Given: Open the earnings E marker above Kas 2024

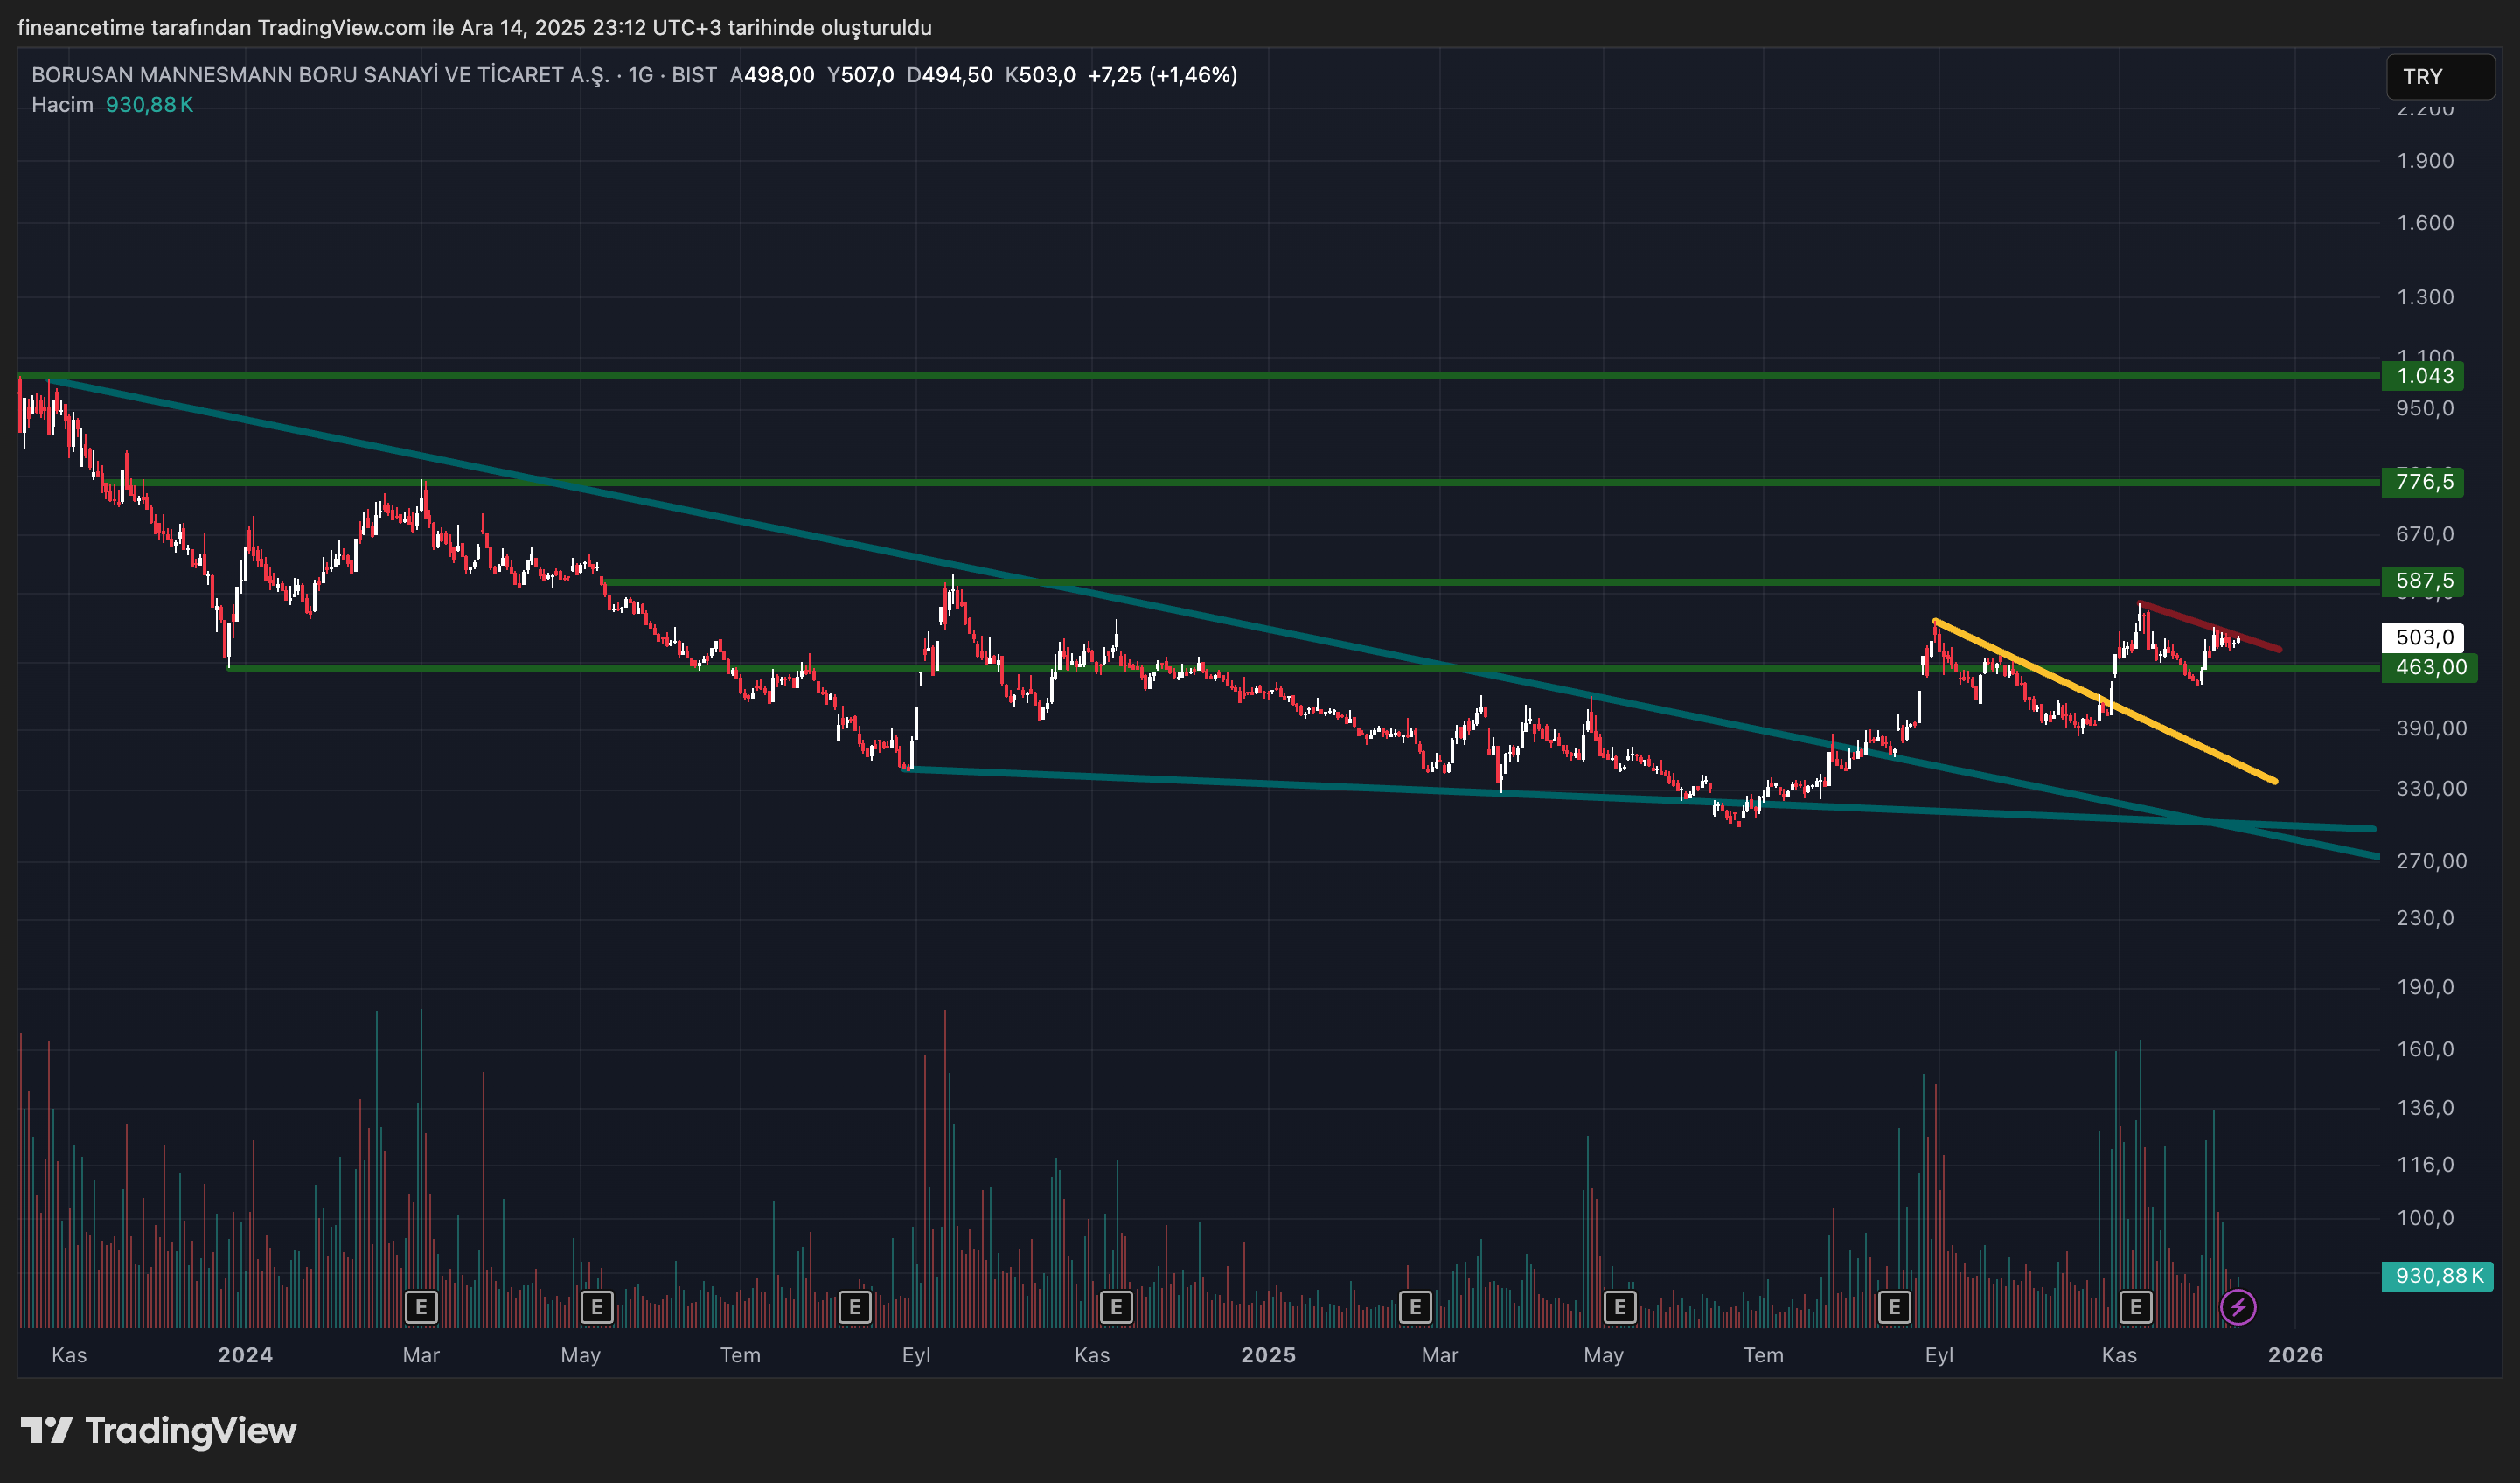Looking at the screenshot, I should coord(1116,1306).
